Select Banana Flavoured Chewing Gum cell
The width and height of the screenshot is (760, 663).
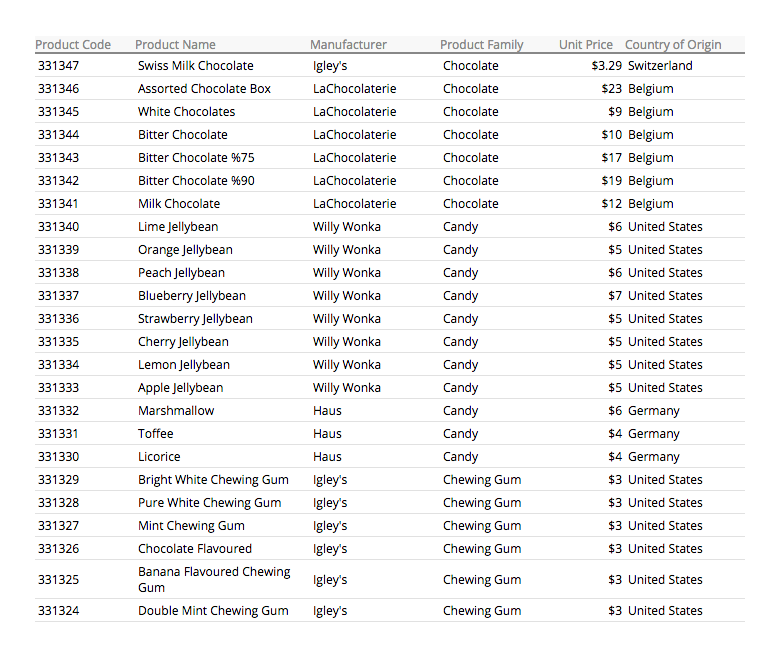pyautogui.click(x=214, y=580)
